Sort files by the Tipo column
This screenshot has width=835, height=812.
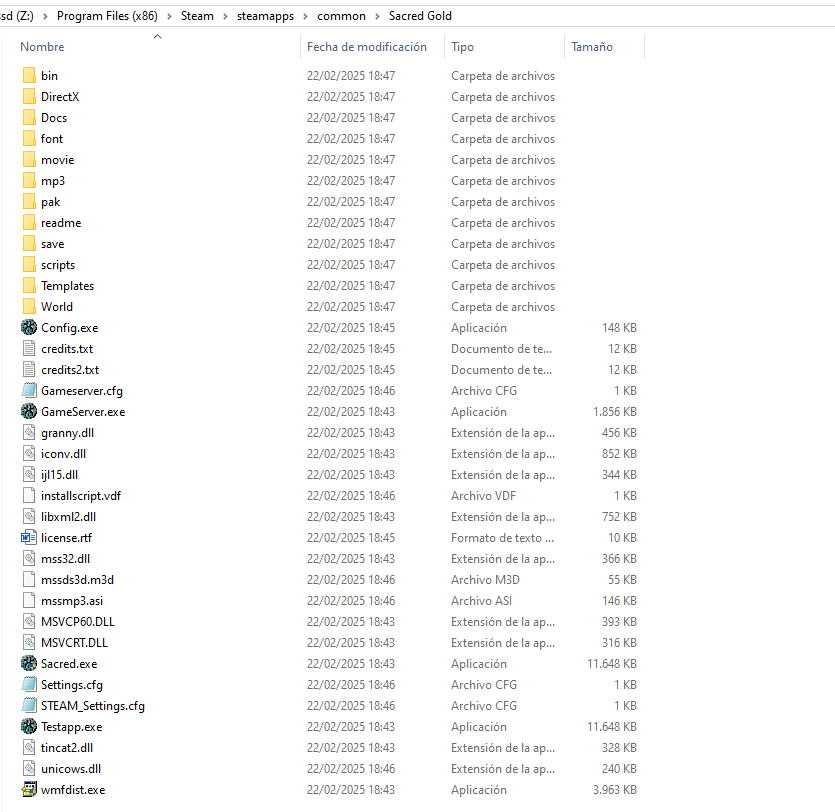tap(462, 47)
